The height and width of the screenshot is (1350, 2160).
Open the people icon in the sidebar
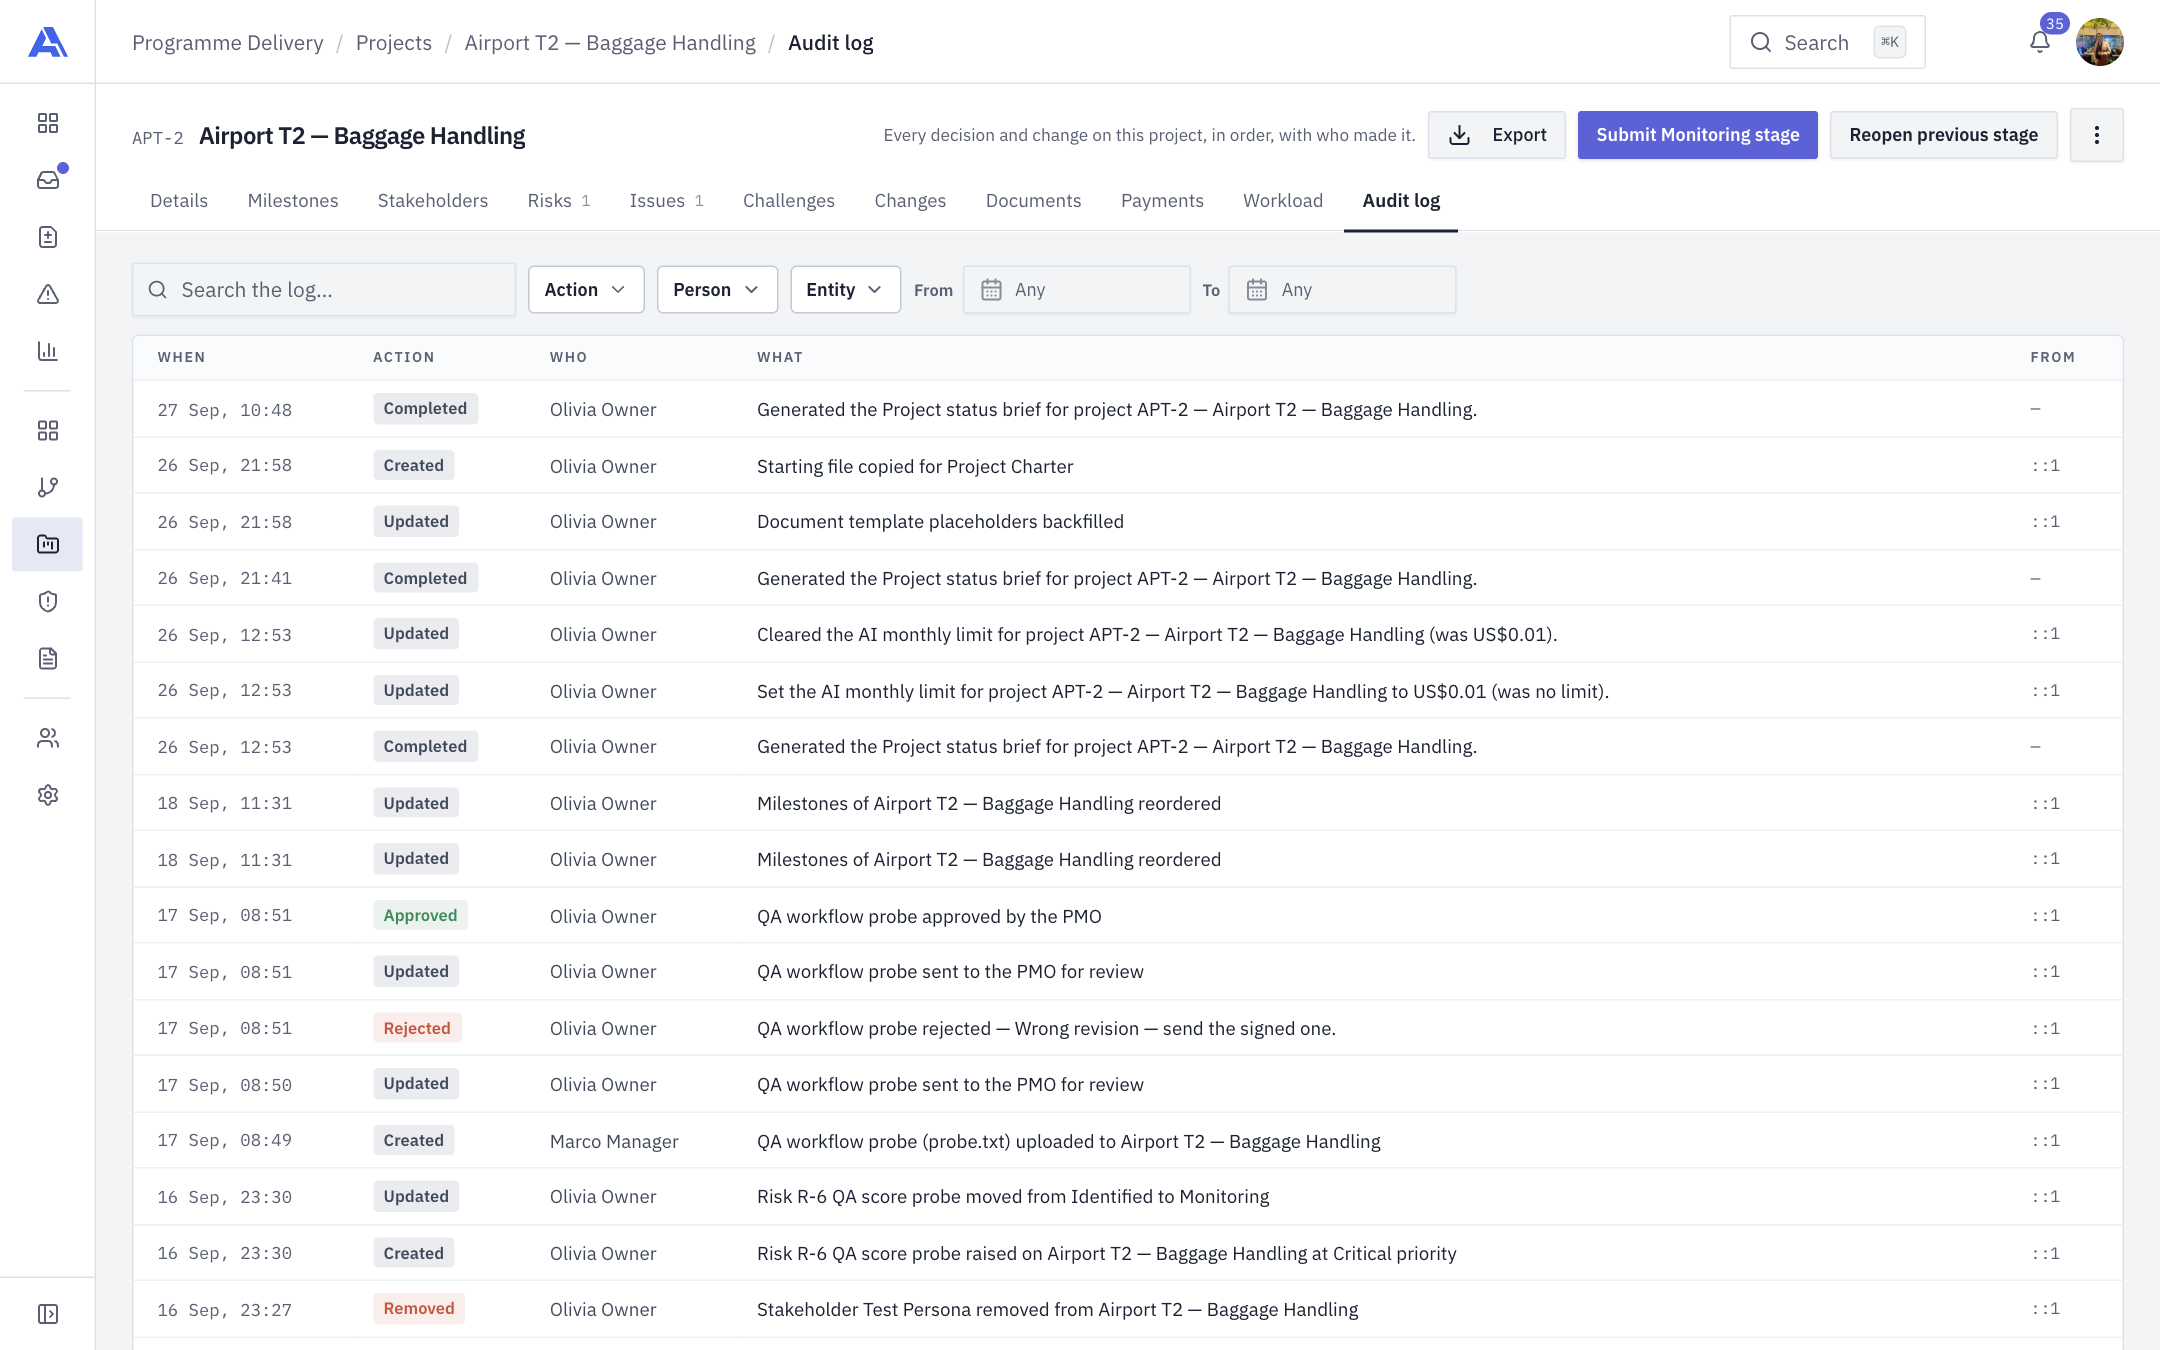[x=47, y=738]
